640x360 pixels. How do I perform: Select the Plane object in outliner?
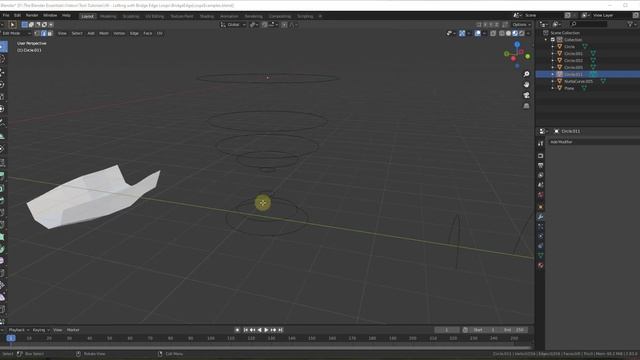coord(569,88)
